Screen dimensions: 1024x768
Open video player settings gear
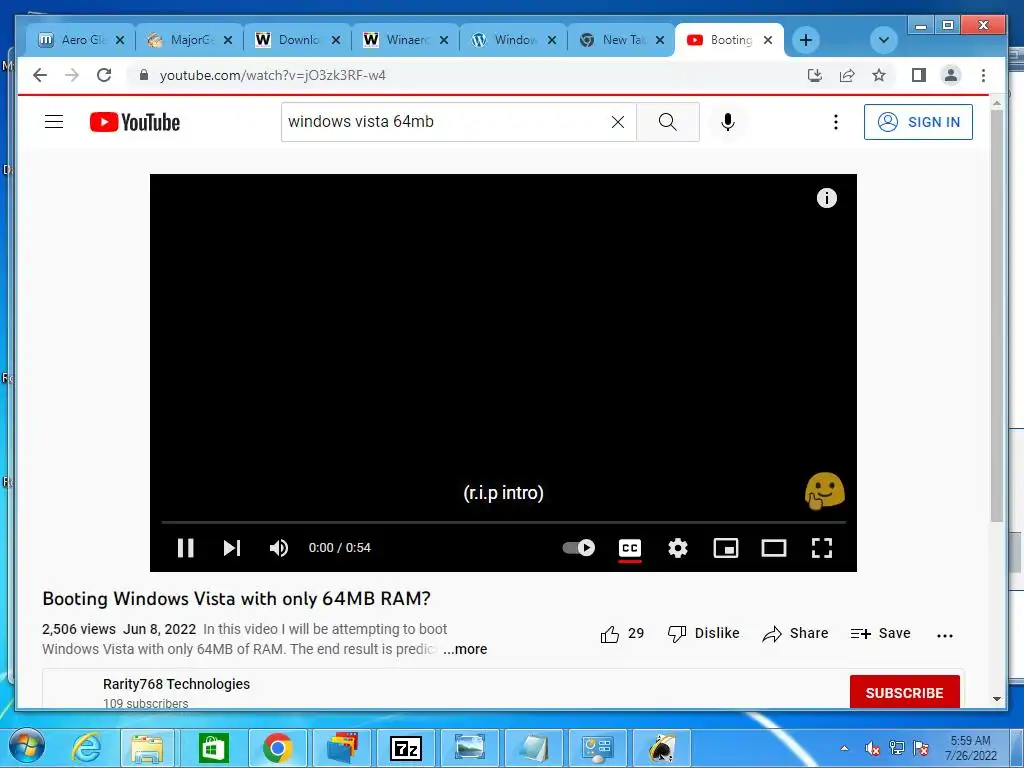(678, 547)
